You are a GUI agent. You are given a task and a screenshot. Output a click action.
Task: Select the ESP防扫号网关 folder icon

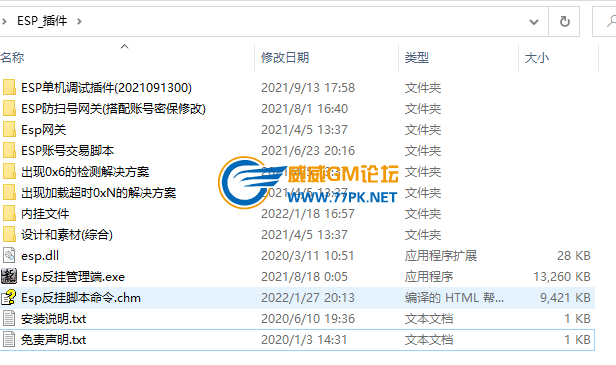tap(9, 108)
